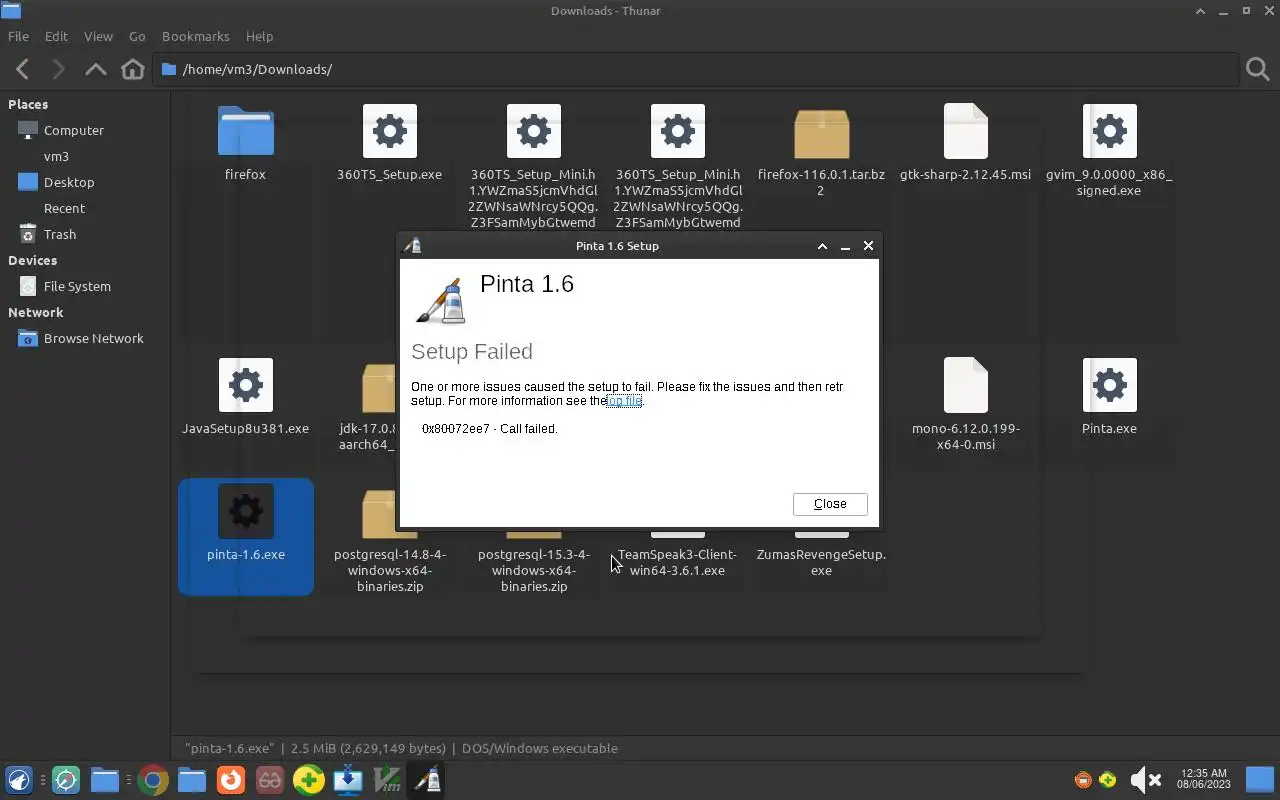Open the Bookmarks menu
Viewport: 1280px width, 800px height.
click(196, 36)
